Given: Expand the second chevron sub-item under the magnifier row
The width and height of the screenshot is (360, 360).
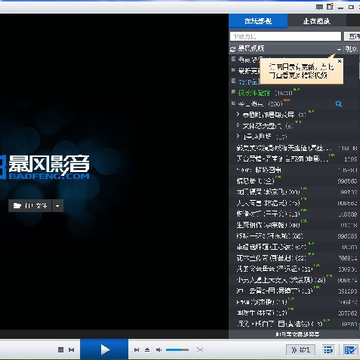Looking at the screenshot, I should point(238,125).
